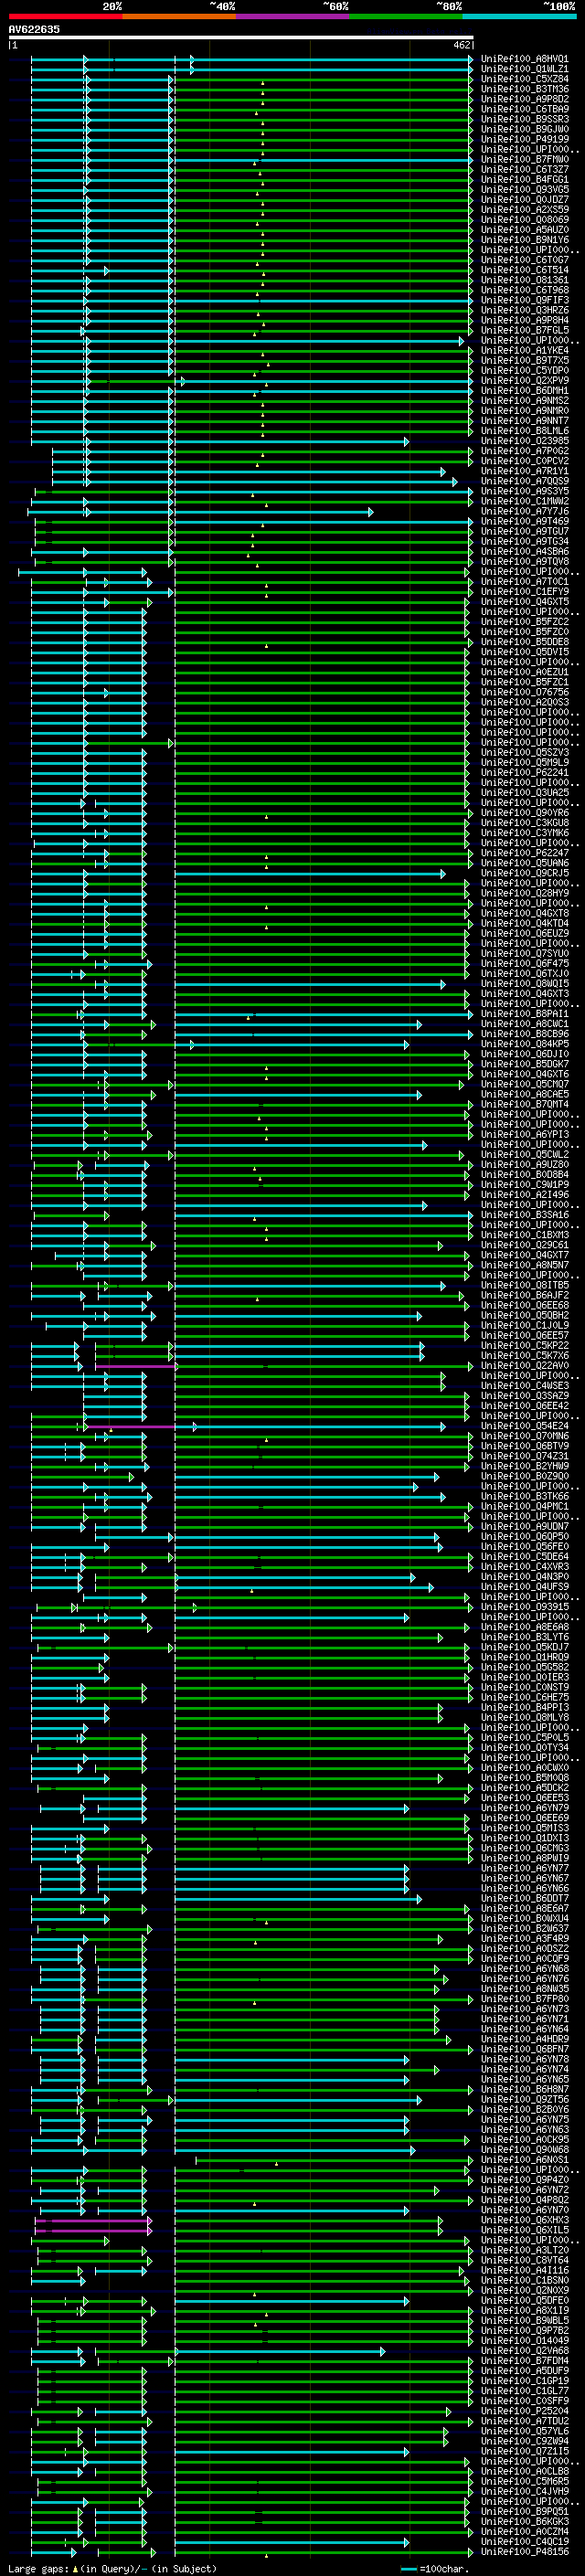Click the purple ~60% identity legend bar
Viewport: 585px width, 2576px height.
(293, 16)
